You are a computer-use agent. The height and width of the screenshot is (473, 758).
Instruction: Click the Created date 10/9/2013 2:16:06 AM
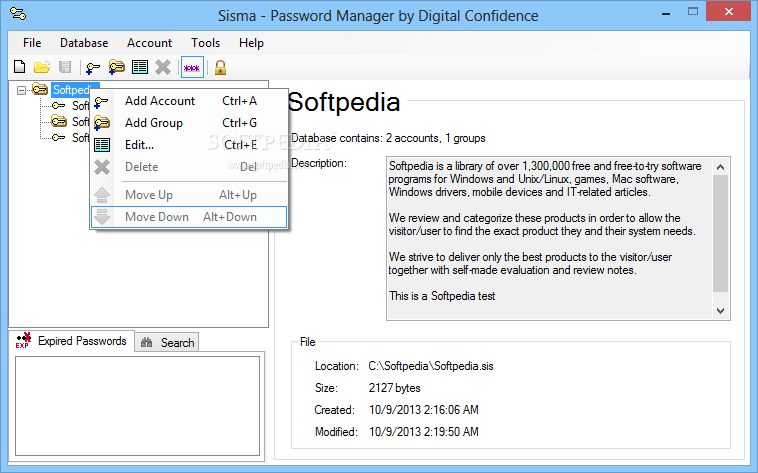424,410
